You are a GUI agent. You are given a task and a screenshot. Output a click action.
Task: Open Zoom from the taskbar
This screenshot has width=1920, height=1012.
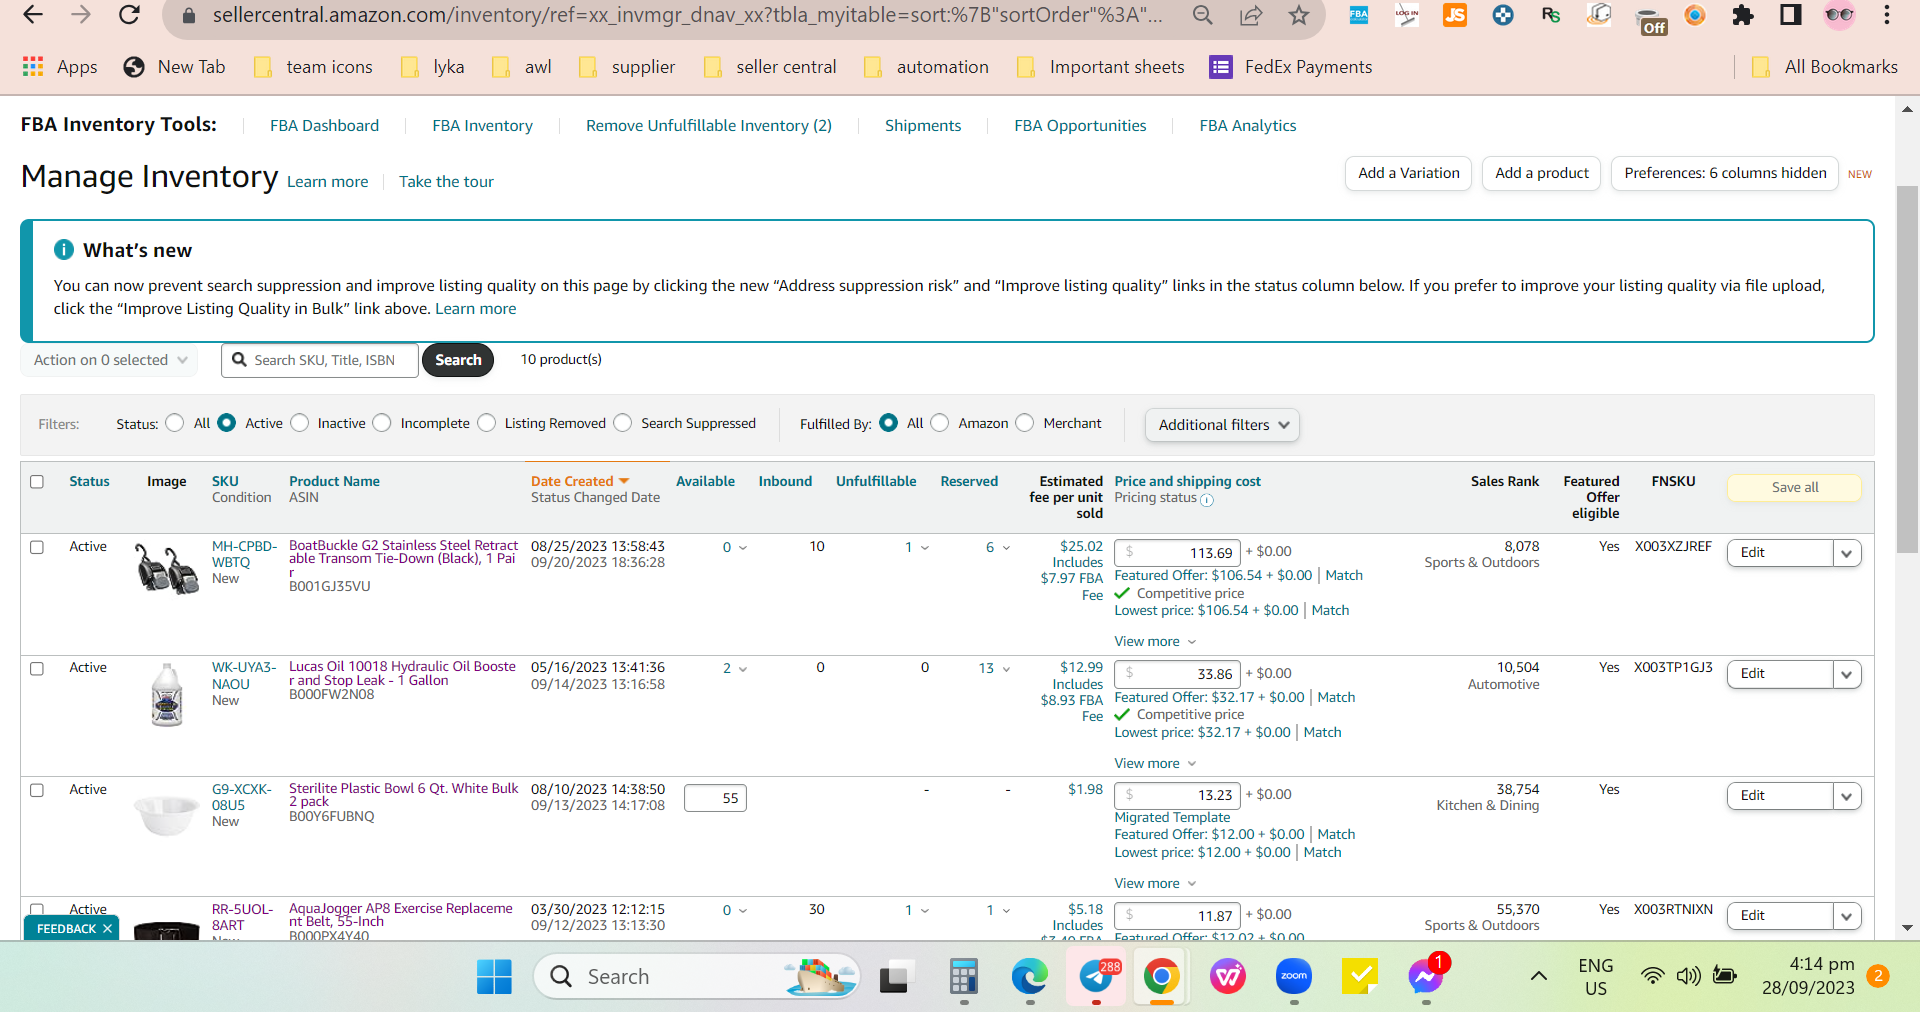coord(1294,977)
